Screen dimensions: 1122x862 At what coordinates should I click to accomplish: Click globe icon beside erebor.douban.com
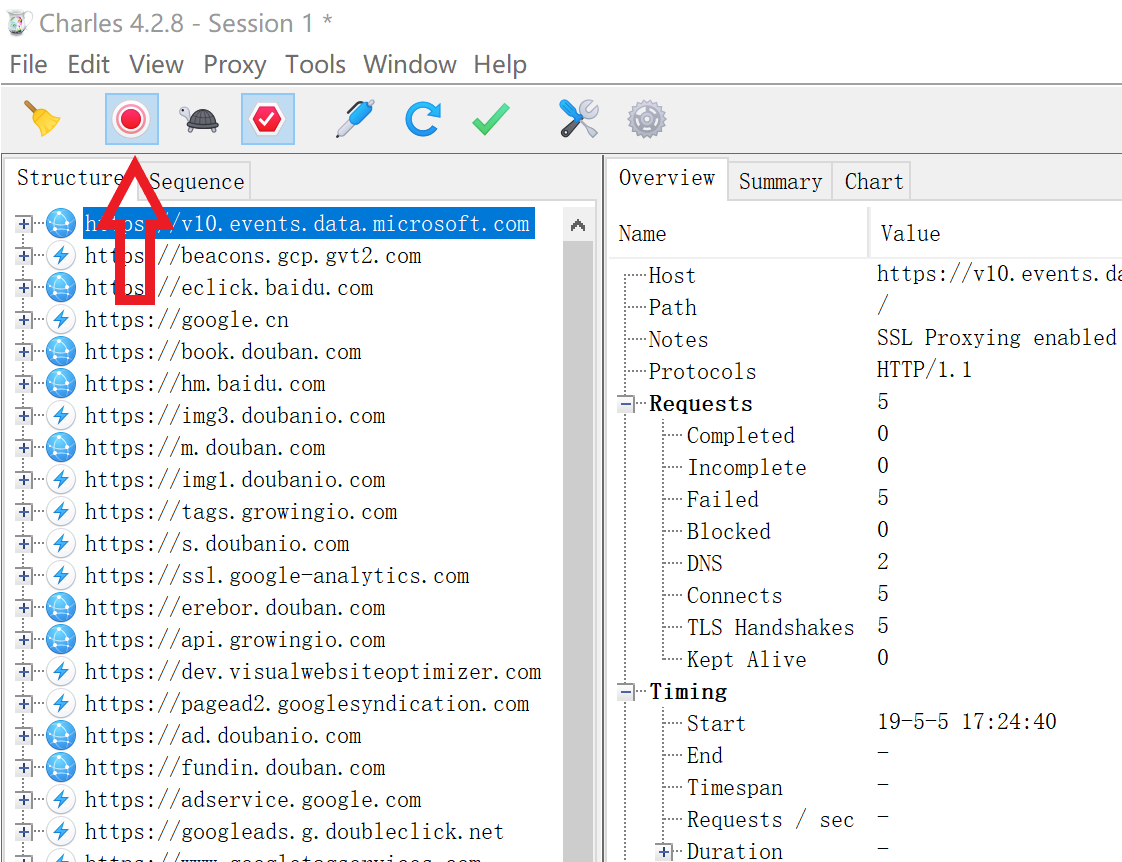point(61,607)
